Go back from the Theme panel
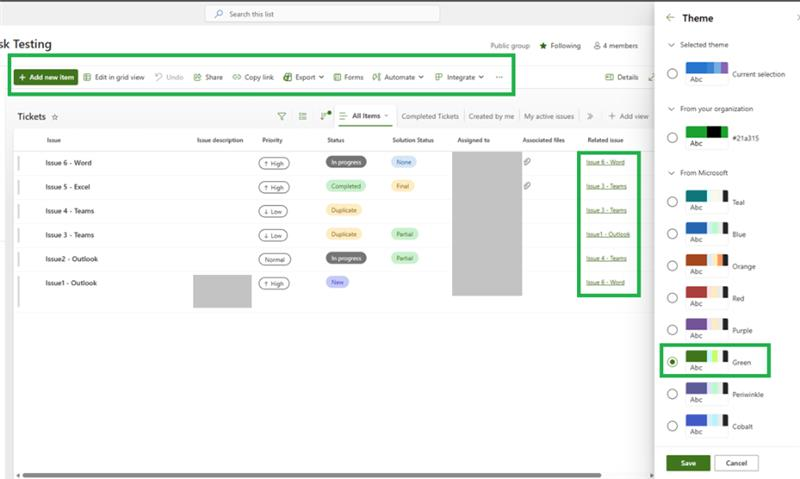The height and width of the screenshot is (479, 800). (x=670, y=18)
